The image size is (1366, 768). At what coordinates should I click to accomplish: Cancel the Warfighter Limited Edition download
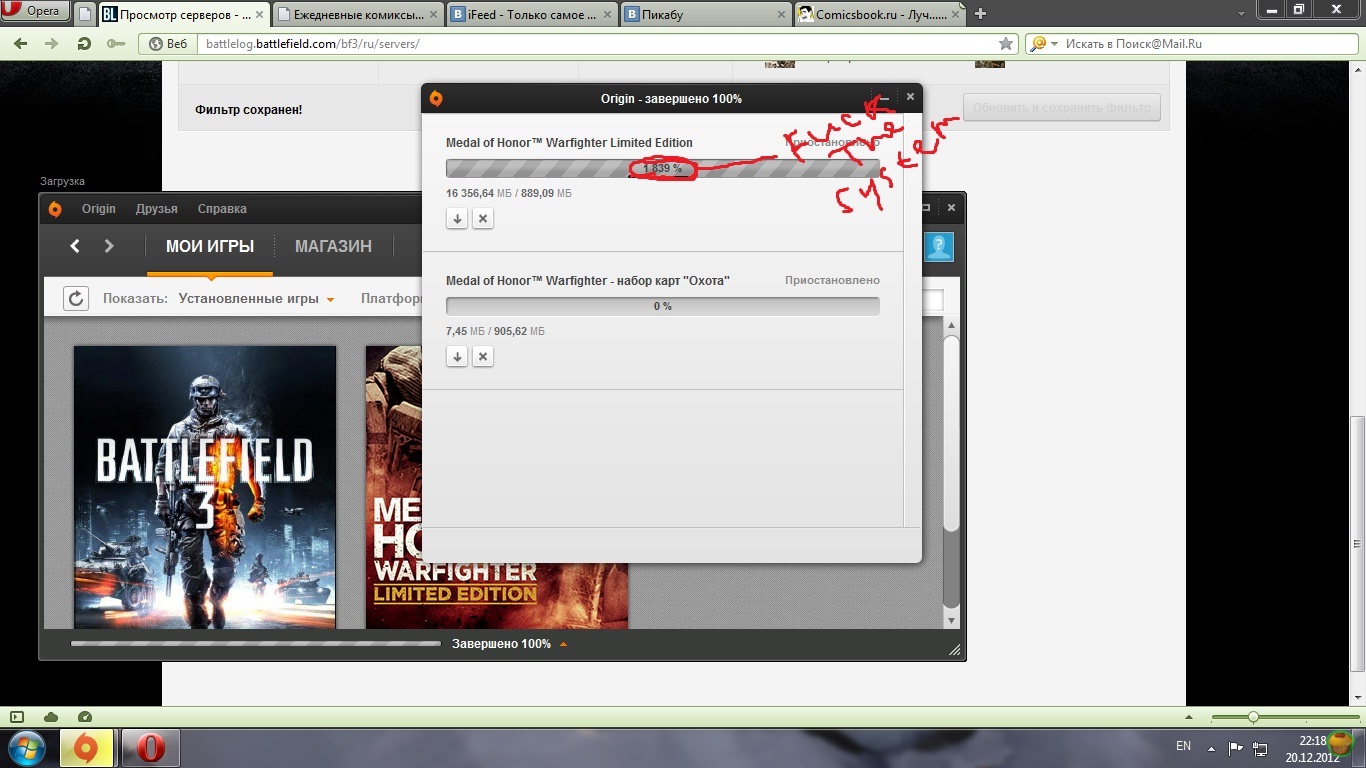point(483,218)
